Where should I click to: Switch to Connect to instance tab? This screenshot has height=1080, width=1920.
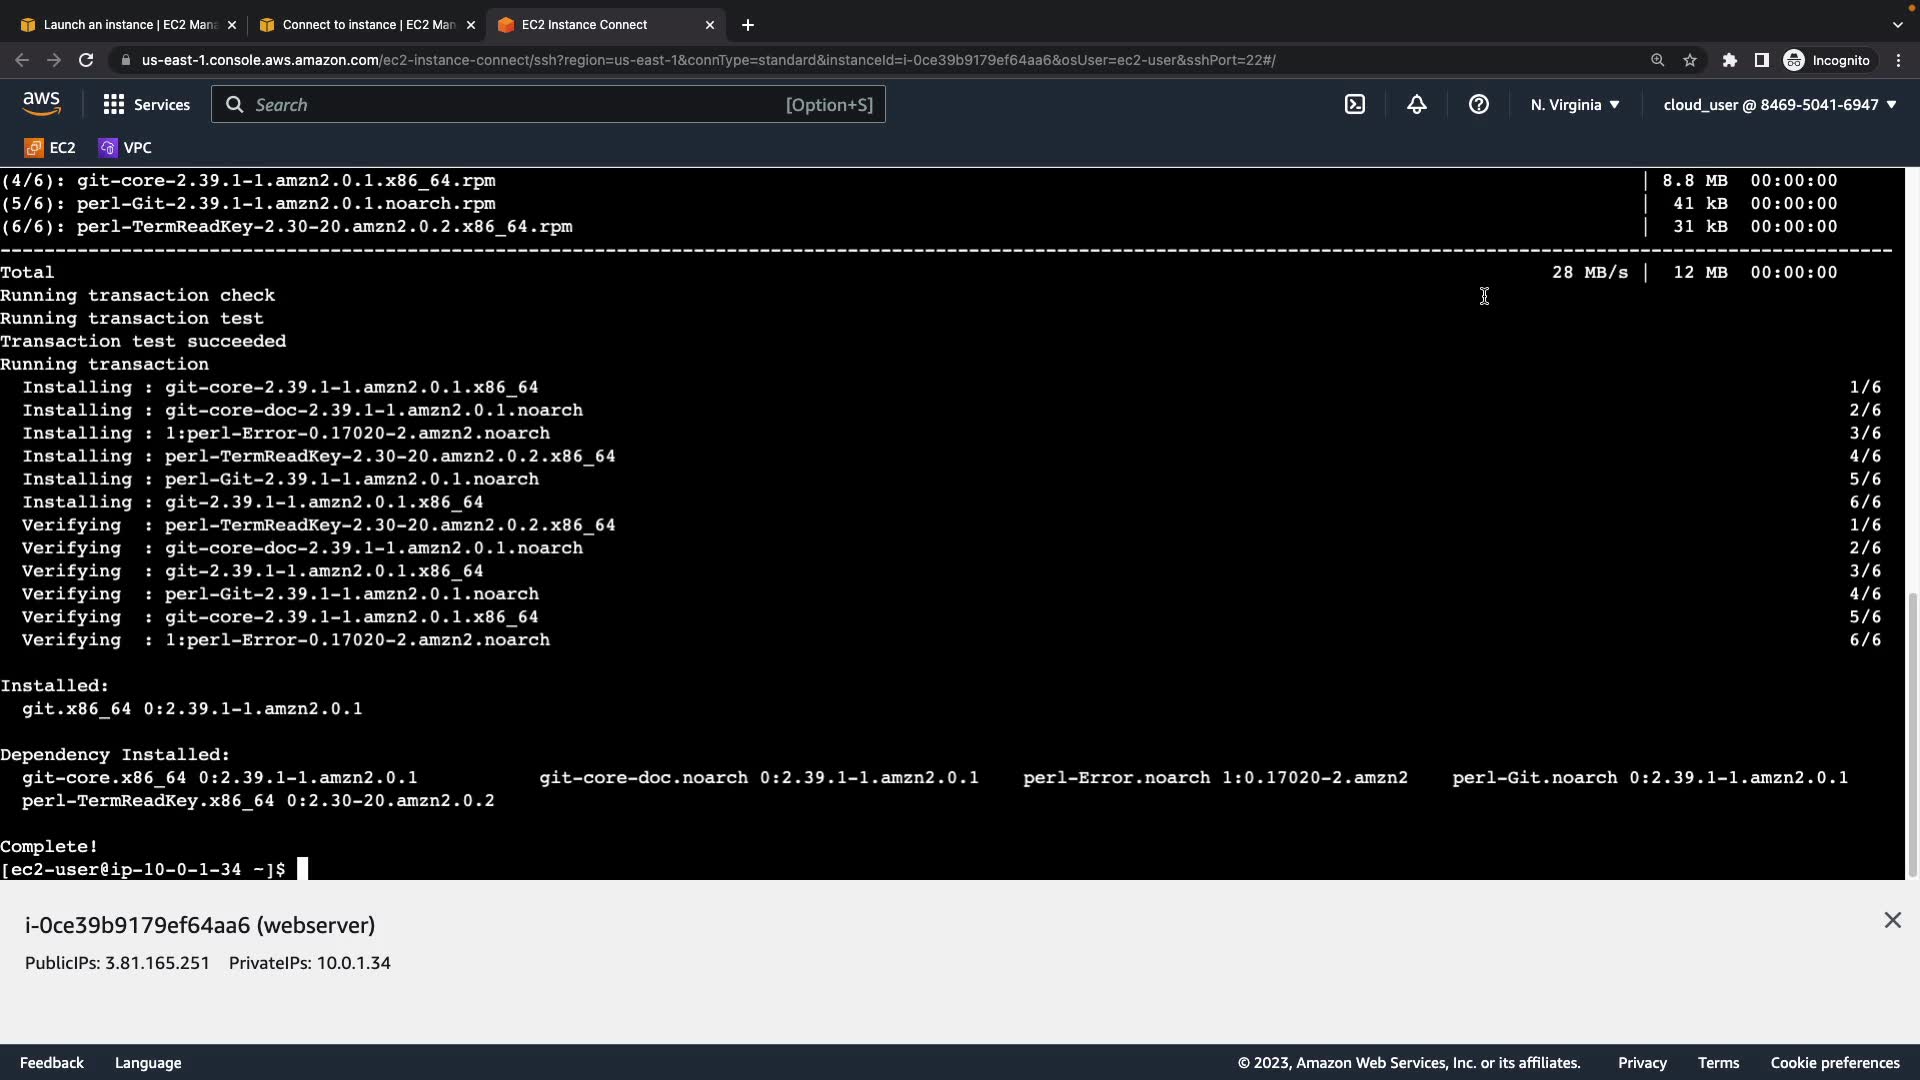pyautogui.click(x=367, y=24)
